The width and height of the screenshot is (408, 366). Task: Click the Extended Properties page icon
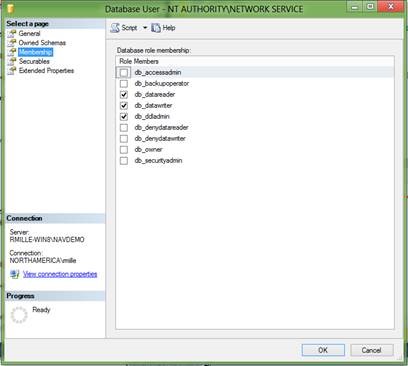click(12, 71)
